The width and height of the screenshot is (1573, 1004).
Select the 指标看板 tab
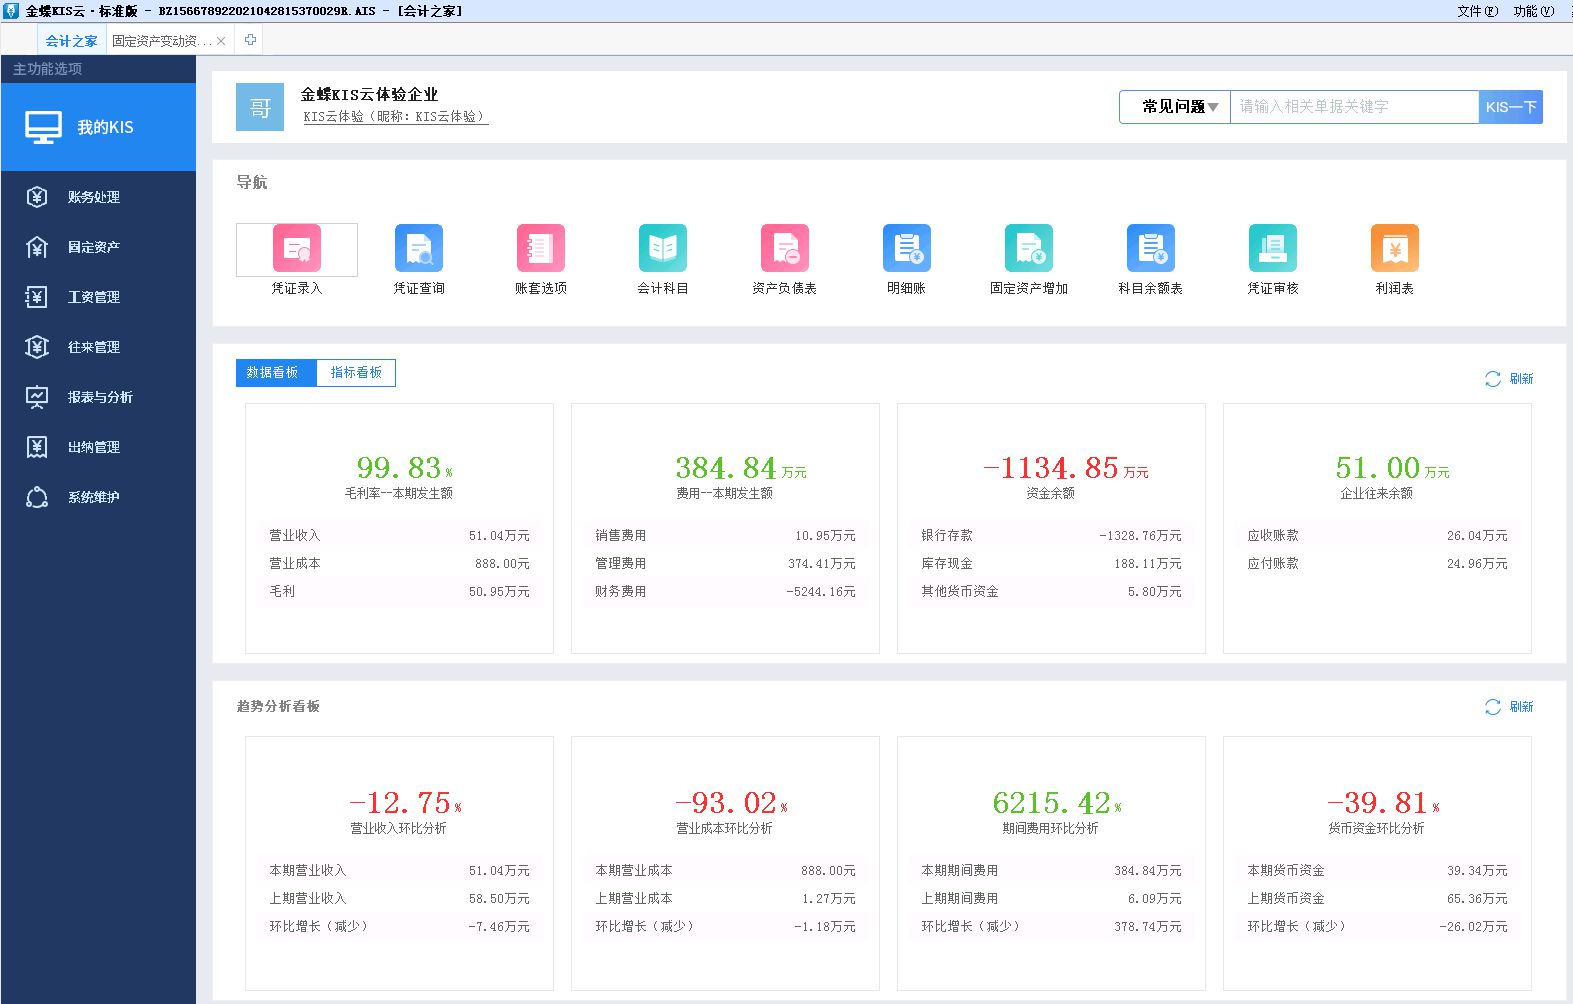point(356,372)
